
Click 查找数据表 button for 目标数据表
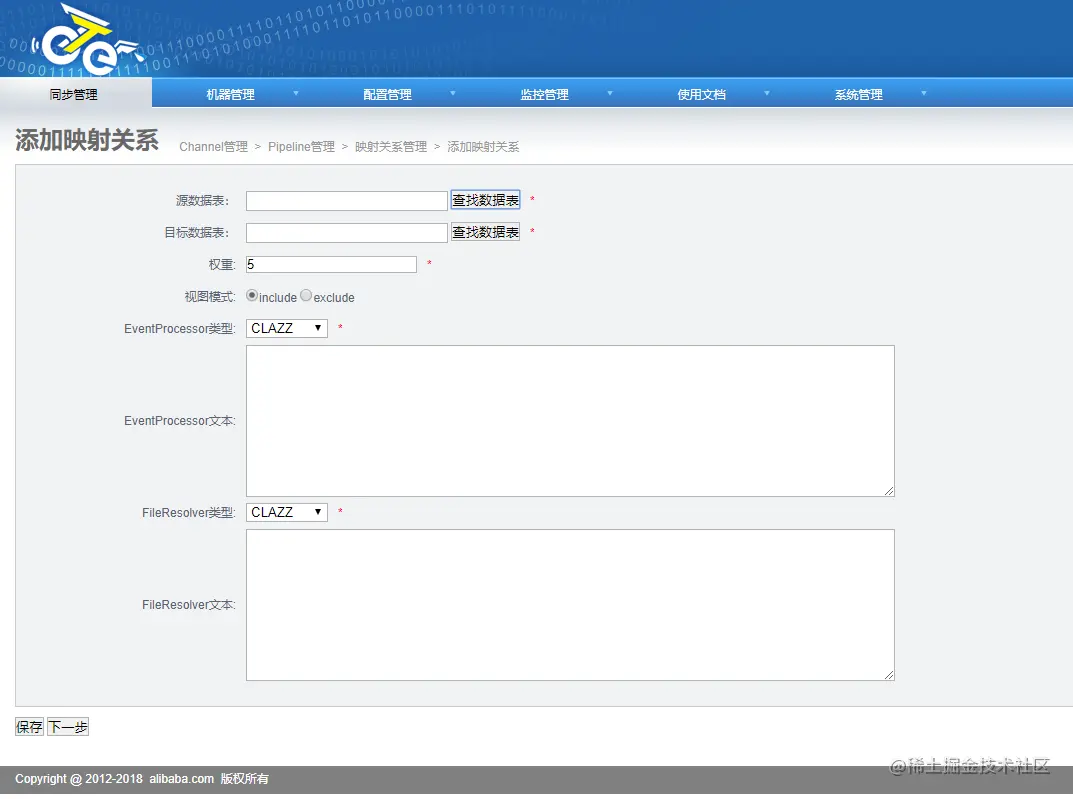click(x=485, y=232)
